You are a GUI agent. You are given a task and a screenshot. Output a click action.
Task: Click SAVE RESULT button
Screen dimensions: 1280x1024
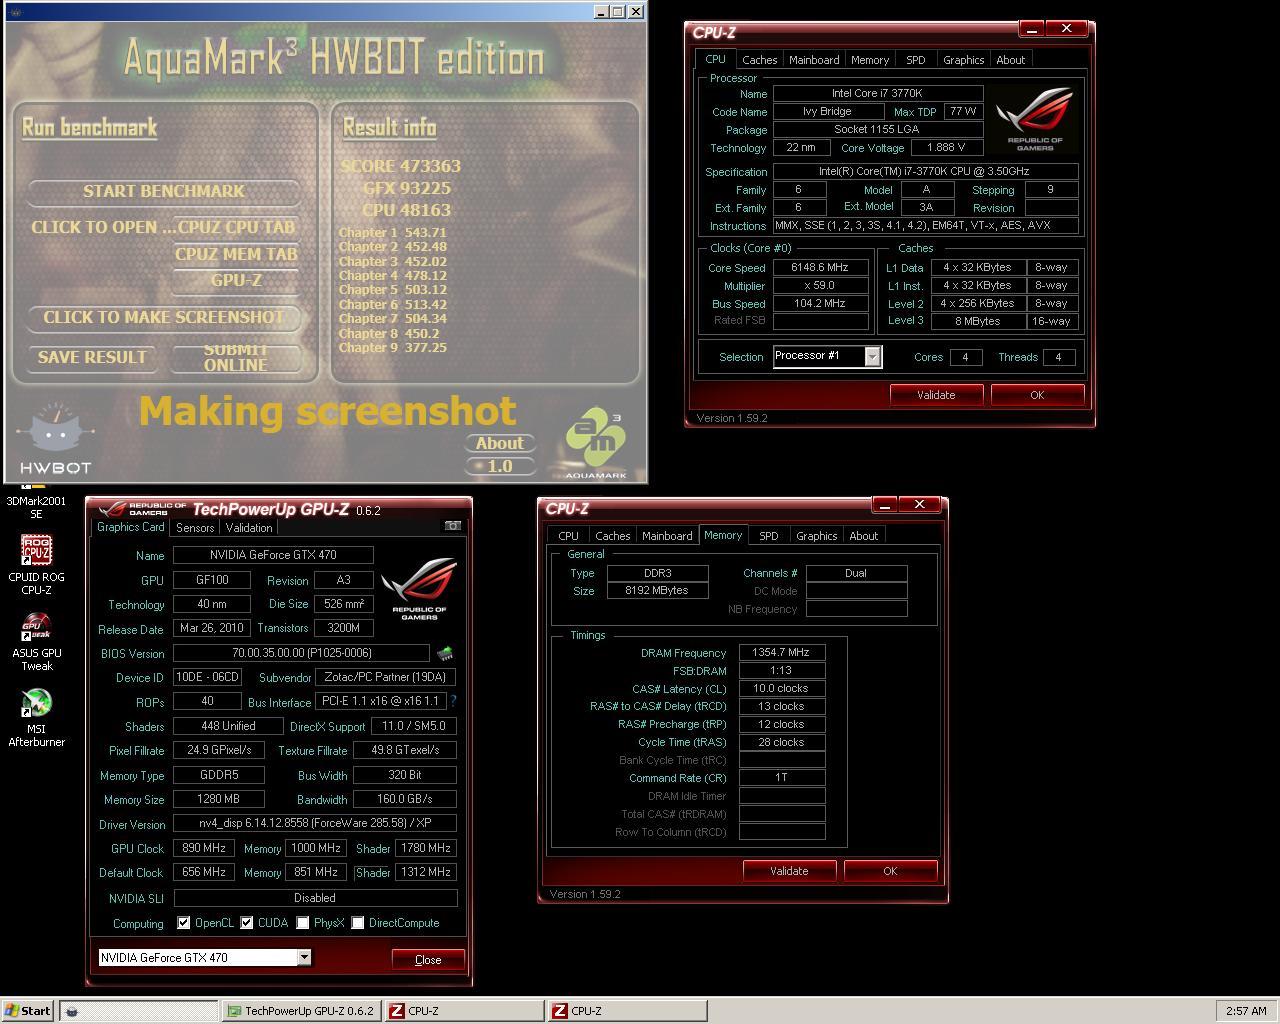92,357
